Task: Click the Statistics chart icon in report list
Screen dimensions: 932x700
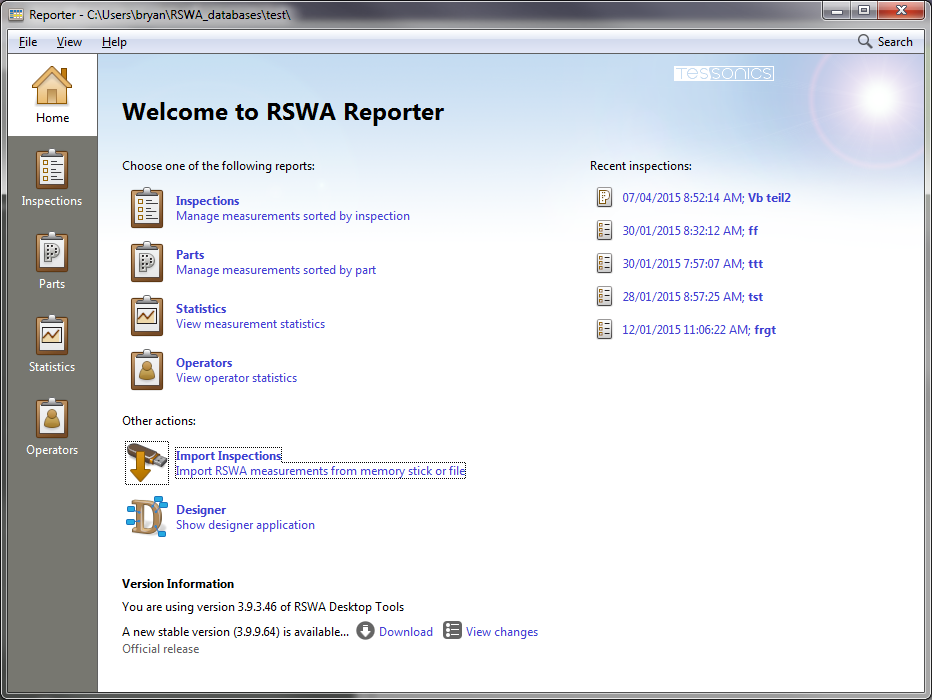Action: pos(146,316)
